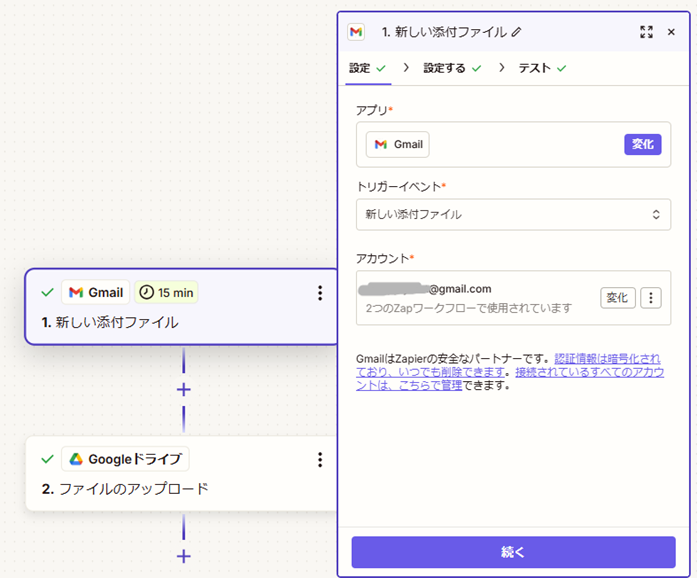Click the Gmail badge on step 1 card
The image size is (697, 578).
point(96,293)
